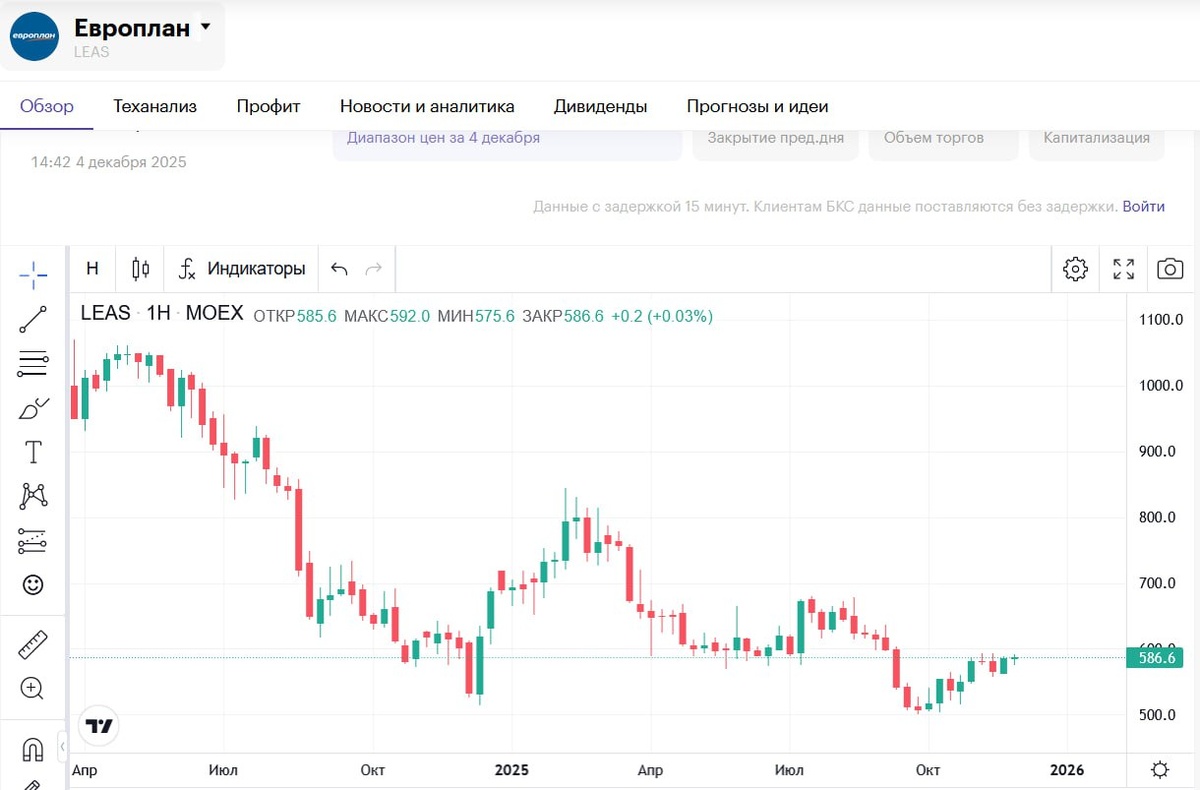Click the 2026 label on time axis
This screenshot has width=1200, height=790.
(x=1067, y=770)
